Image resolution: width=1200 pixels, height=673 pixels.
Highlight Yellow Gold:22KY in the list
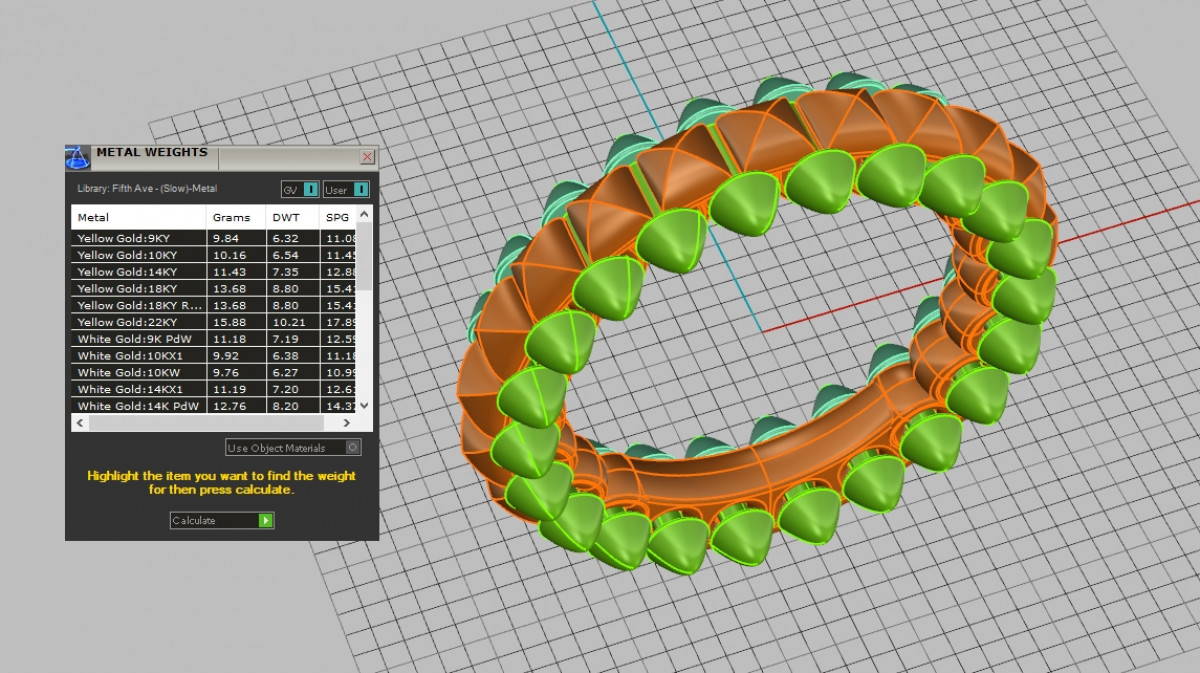click(x=138, y=322)
